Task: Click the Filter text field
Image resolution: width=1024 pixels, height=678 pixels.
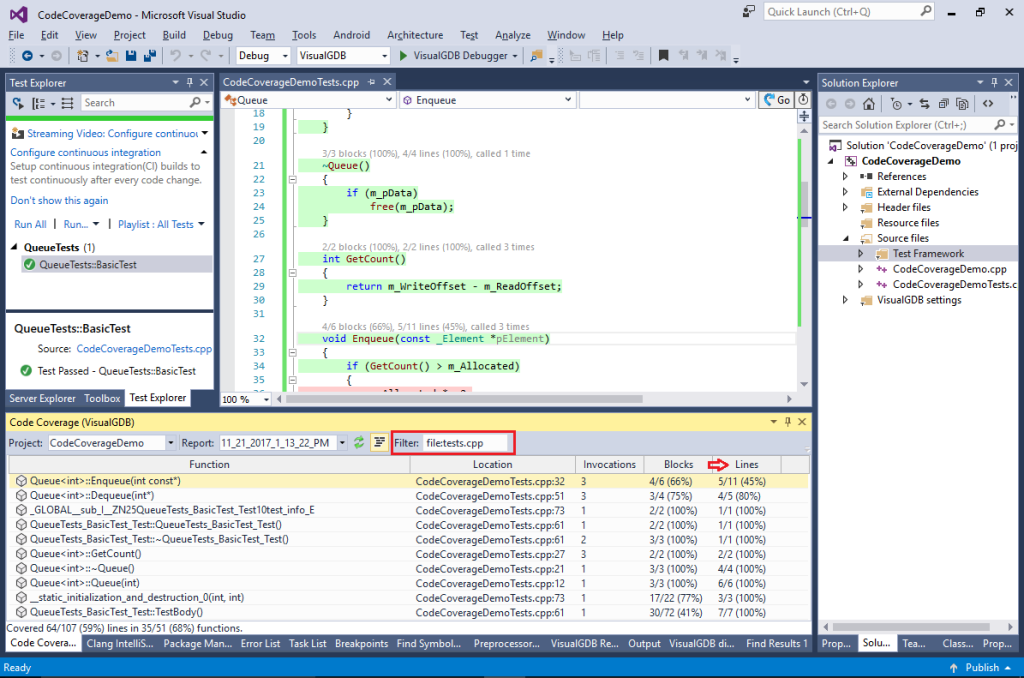Action: click(x=466, y=443)
